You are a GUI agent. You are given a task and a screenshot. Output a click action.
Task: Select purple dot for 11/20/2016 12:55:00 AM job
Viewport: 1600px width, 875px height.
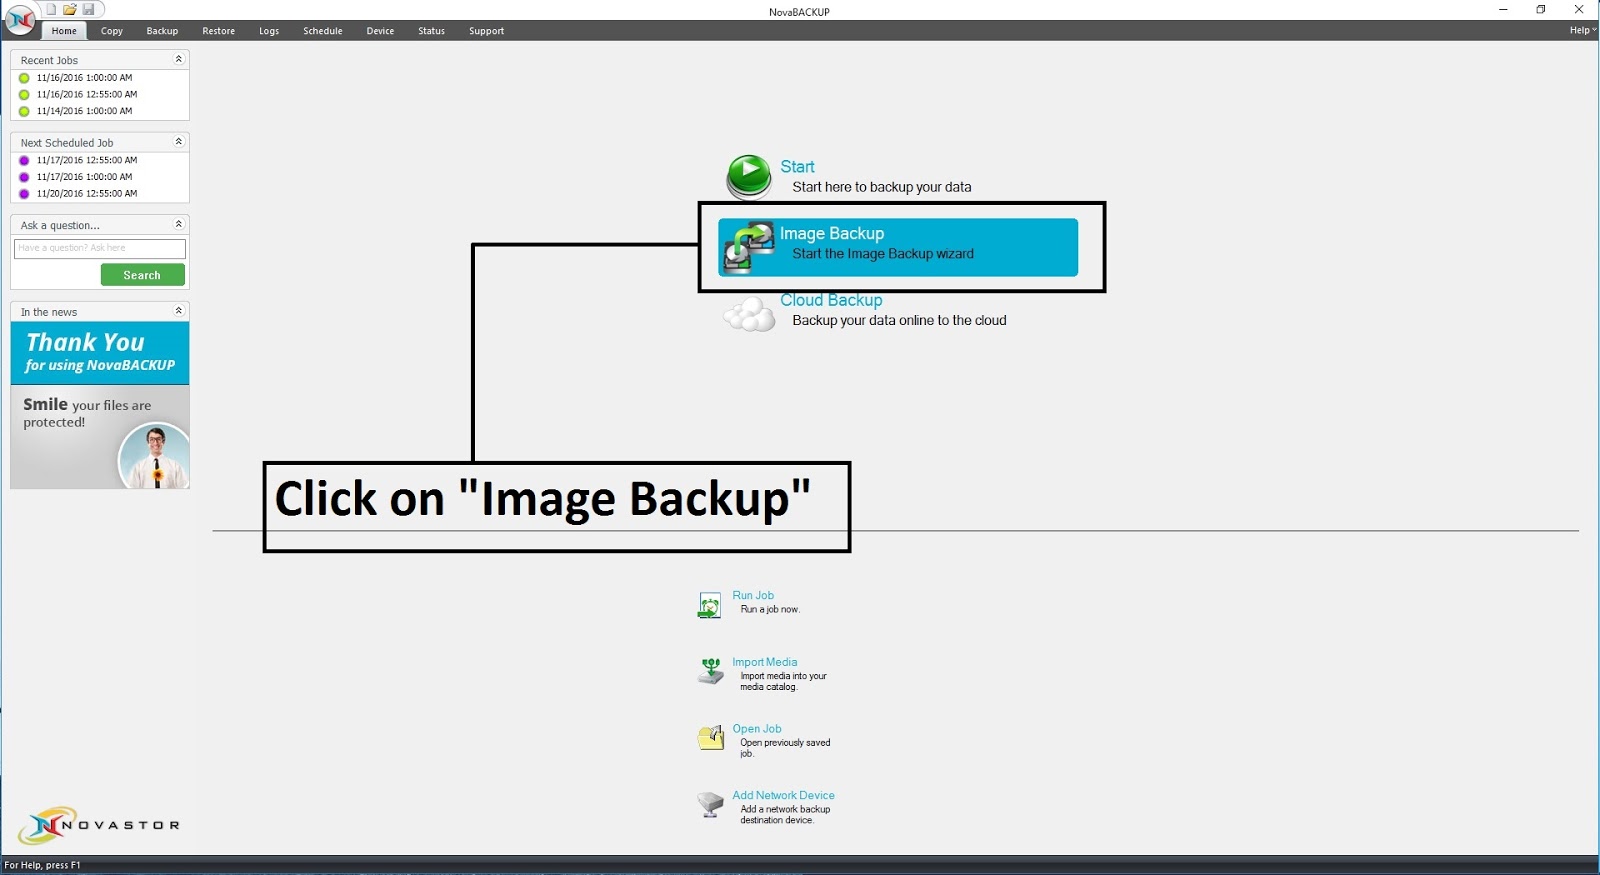click(x=24, y=194)
